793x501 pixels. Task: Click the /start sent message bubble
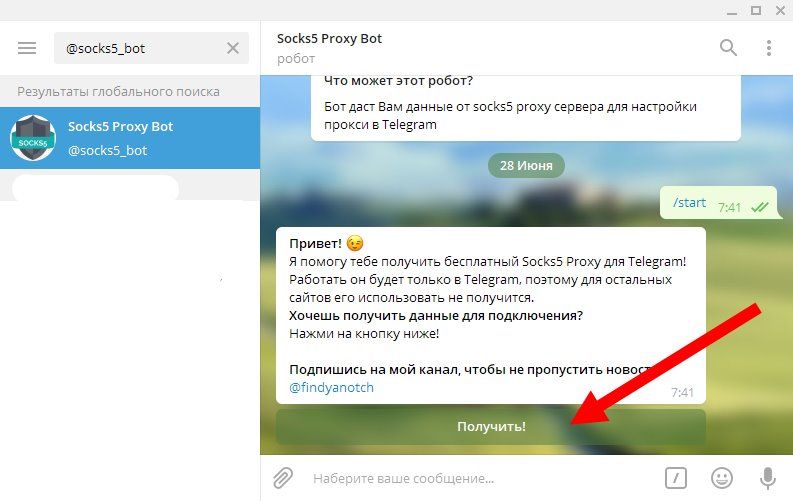coord(718,203)
